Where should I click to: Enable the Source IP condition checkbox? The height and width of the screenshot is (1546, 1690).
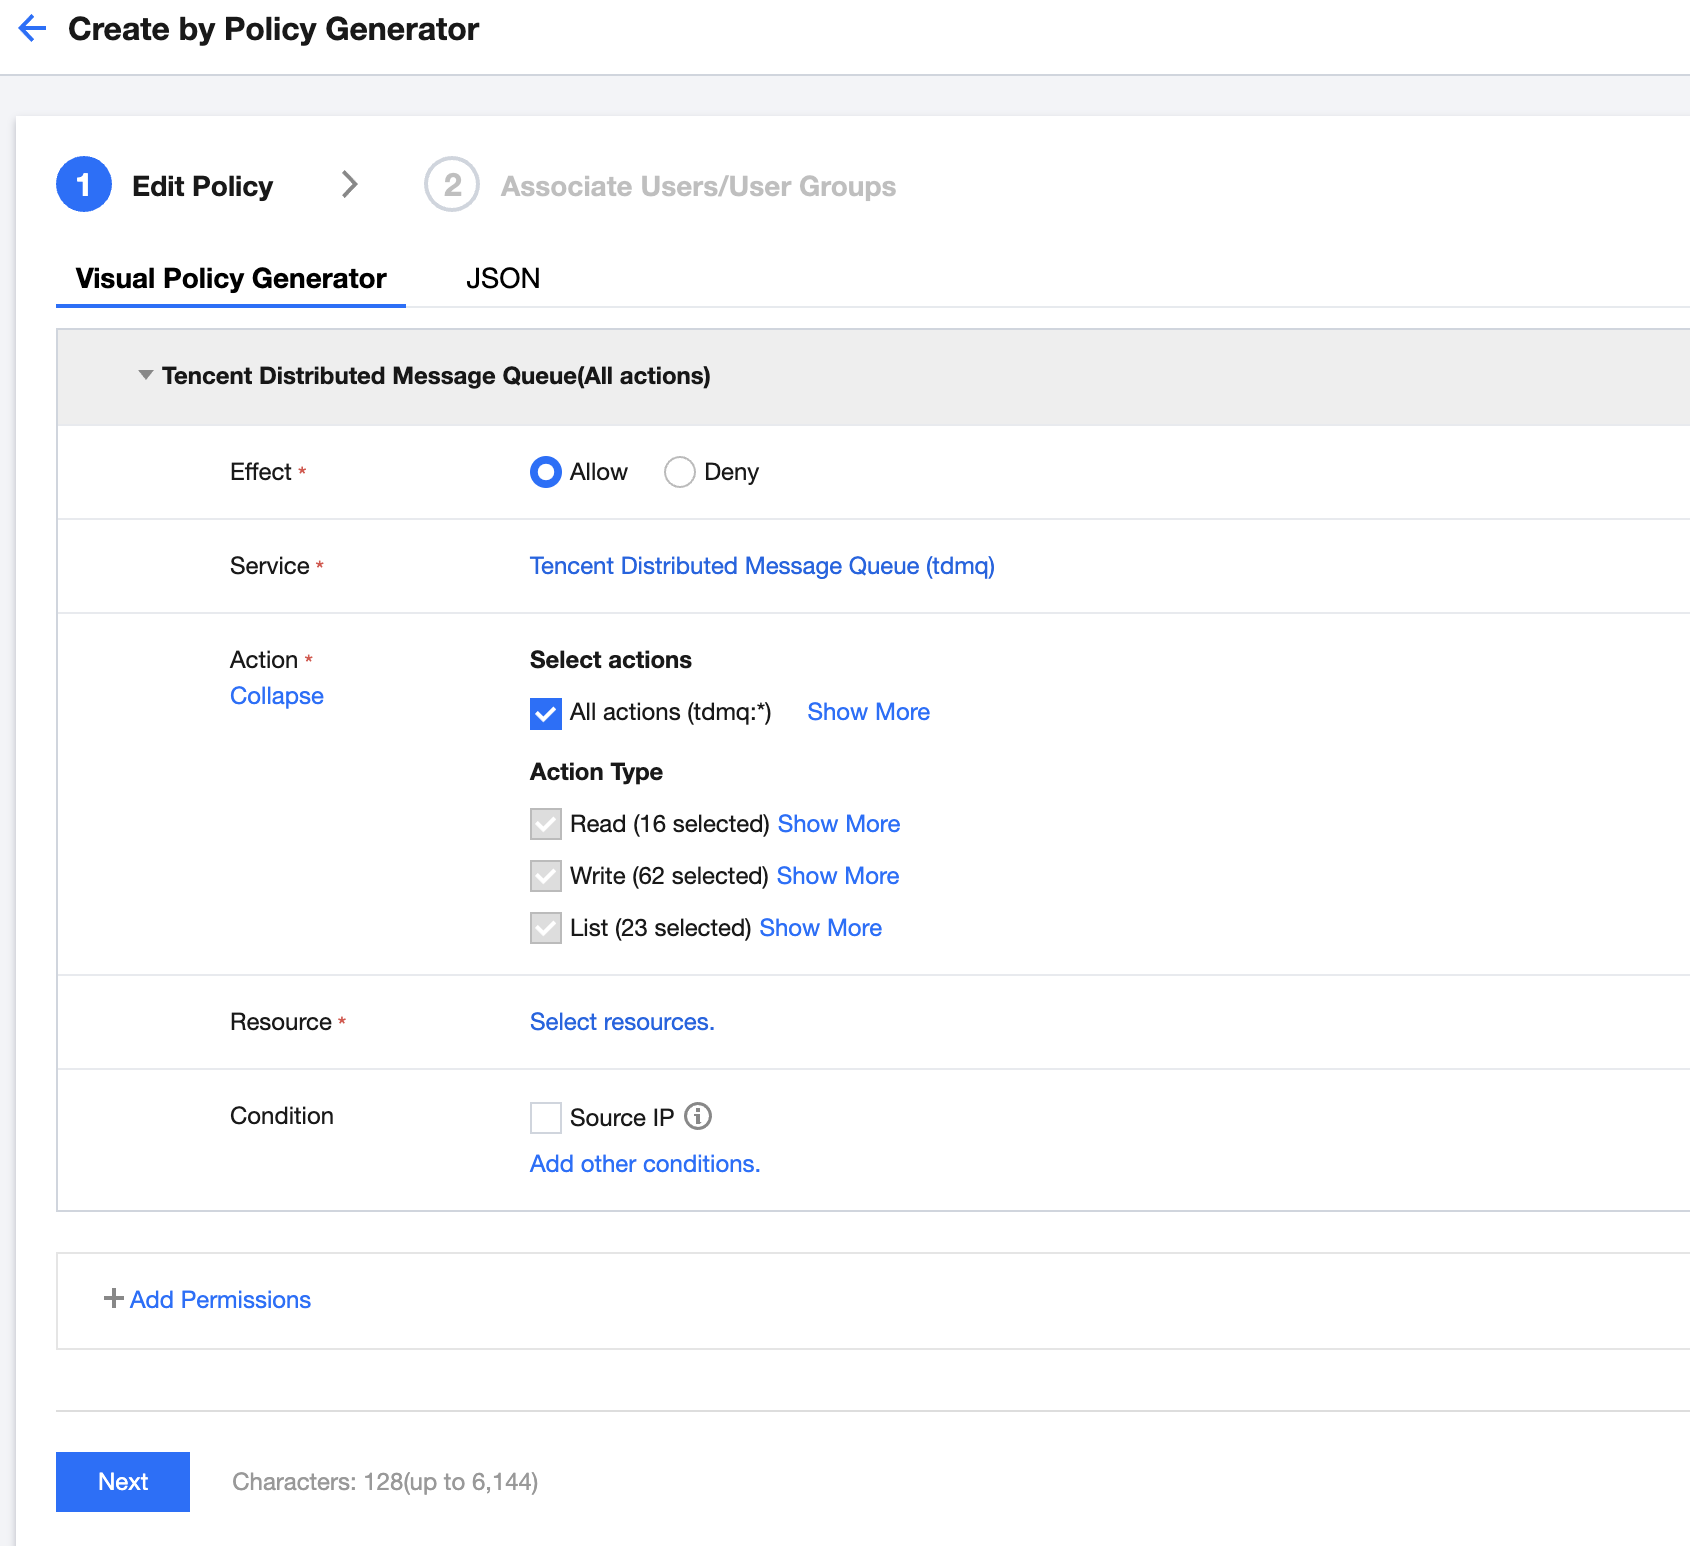(546, 1118)
